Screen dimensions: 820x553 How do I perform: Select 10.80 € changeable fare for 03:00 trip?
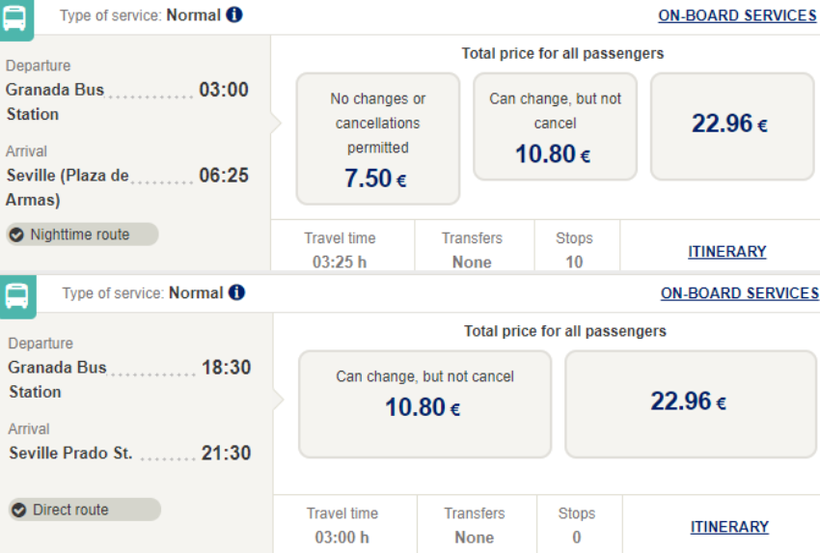(x=554, y=126)
